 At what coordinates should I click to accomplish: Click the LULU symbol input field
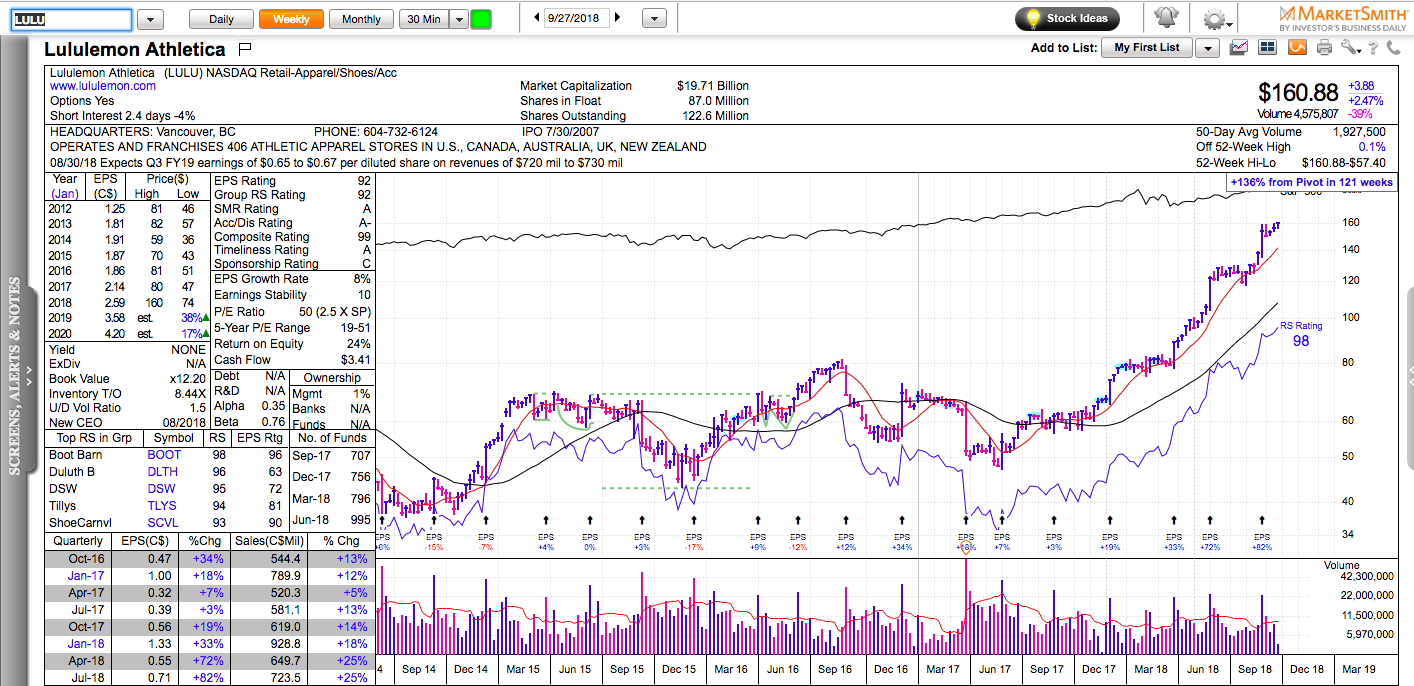tap(71, 19)
